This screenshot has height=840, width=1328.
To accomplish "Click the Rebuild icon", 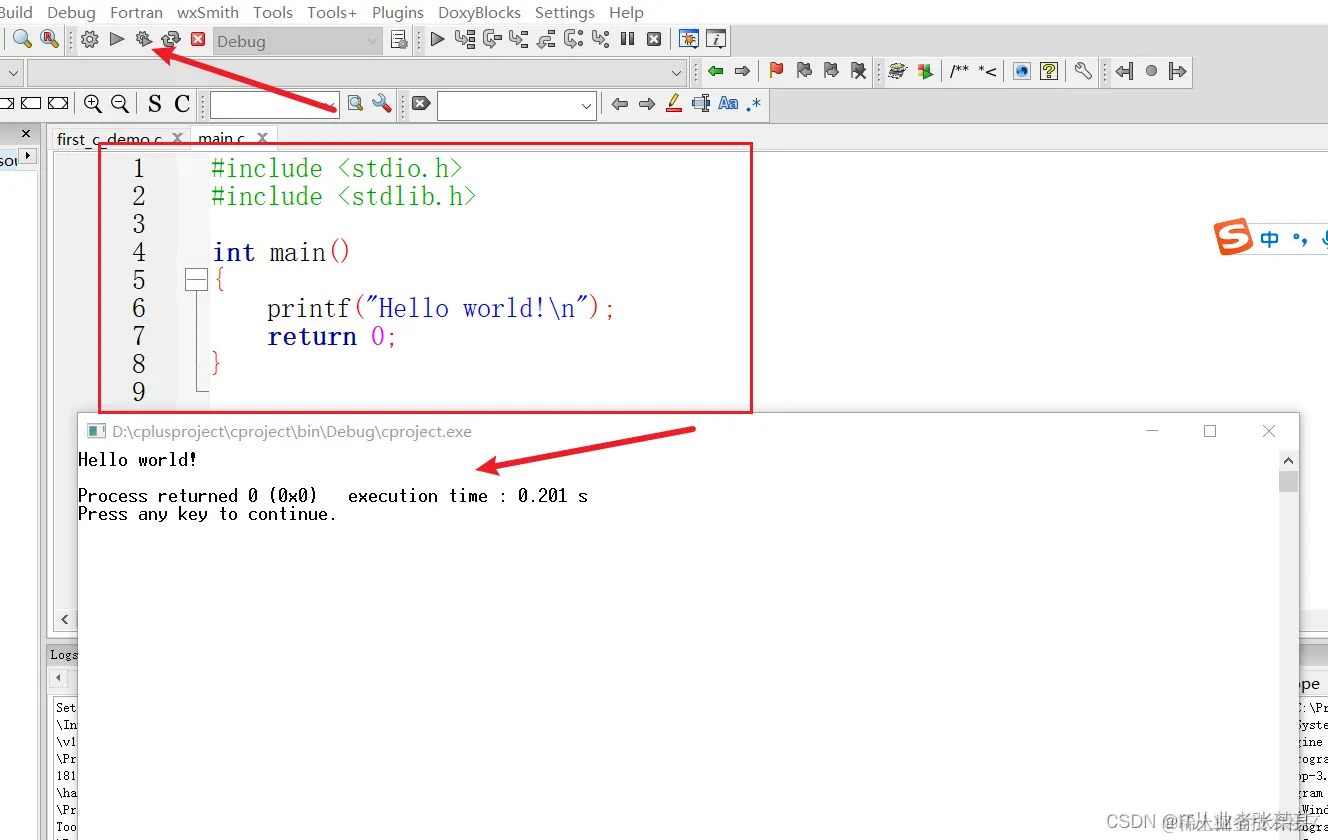I will (171, 39).
